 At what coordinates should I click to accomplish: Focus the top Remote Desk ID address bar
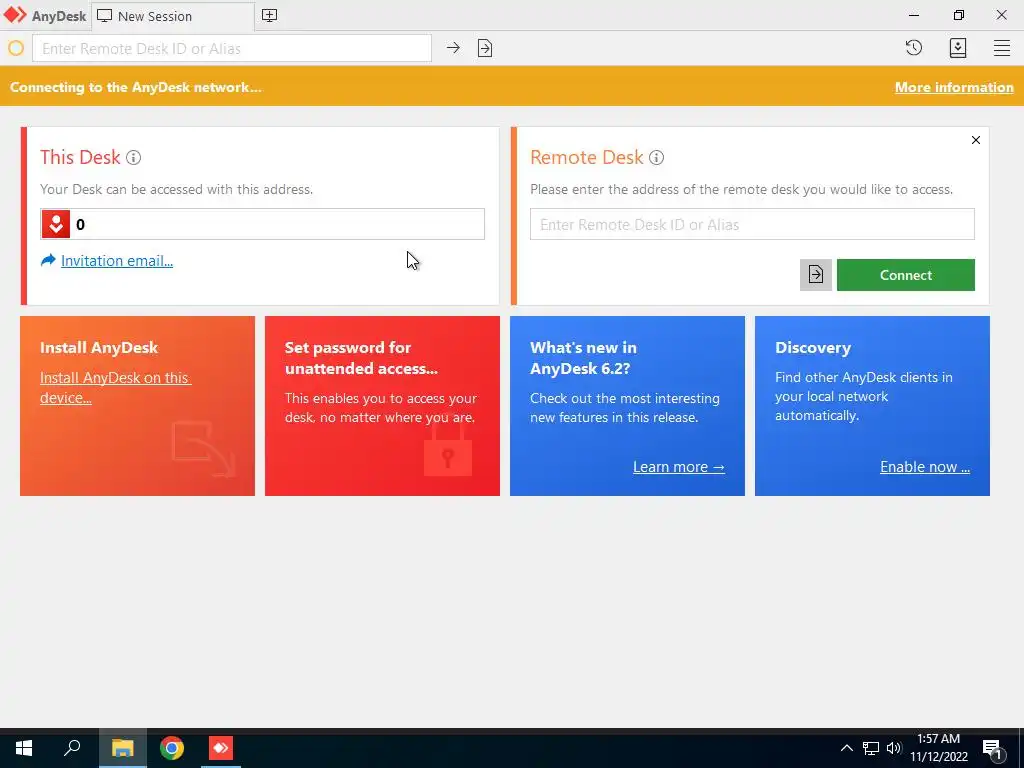[232, 48]
